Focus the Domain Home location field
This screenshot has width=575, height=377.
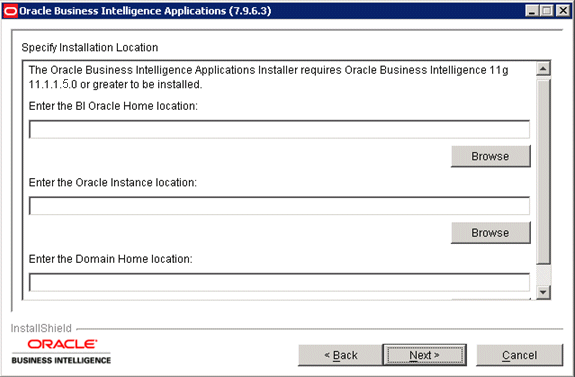pos(279,282)
